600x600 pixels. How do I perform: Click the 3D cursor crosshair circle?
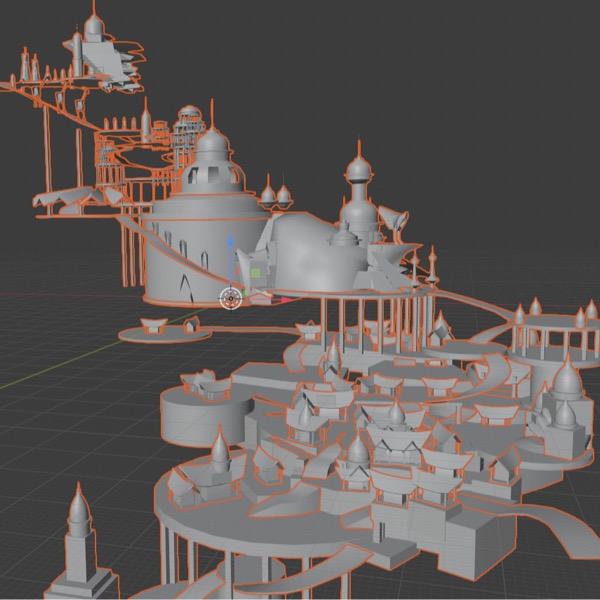click(231, 297)
